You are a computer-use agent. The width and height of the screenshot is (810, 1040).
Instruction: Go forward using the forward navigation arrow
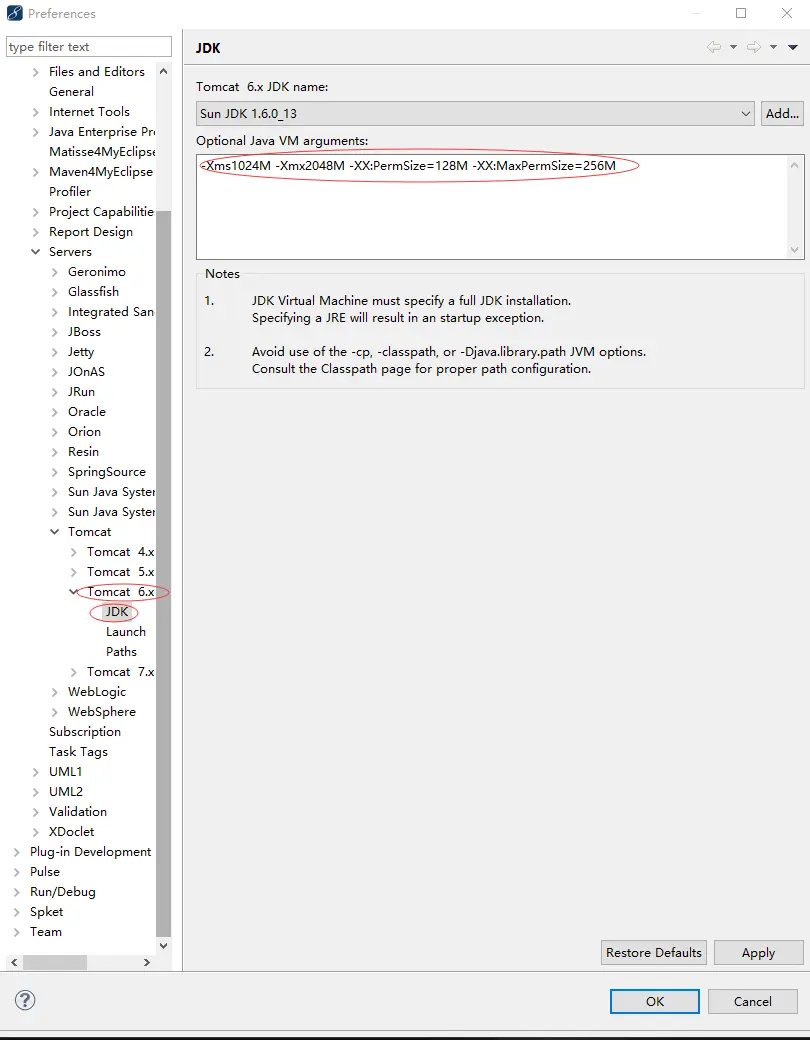(754, 47)
